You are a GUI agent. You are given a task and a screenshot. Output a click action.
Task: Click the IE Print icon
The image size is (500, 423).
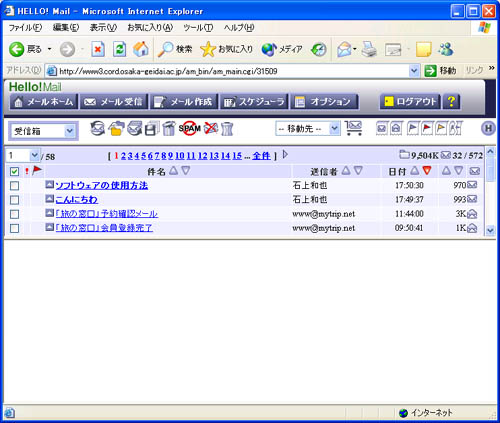click(x=369, y=49)
